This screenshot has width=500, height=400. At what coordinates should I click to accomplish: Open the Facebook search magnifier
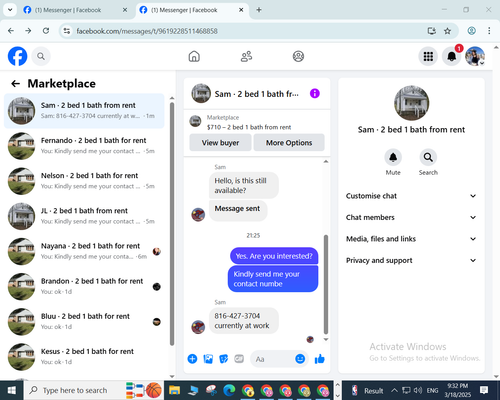point(41,56)
